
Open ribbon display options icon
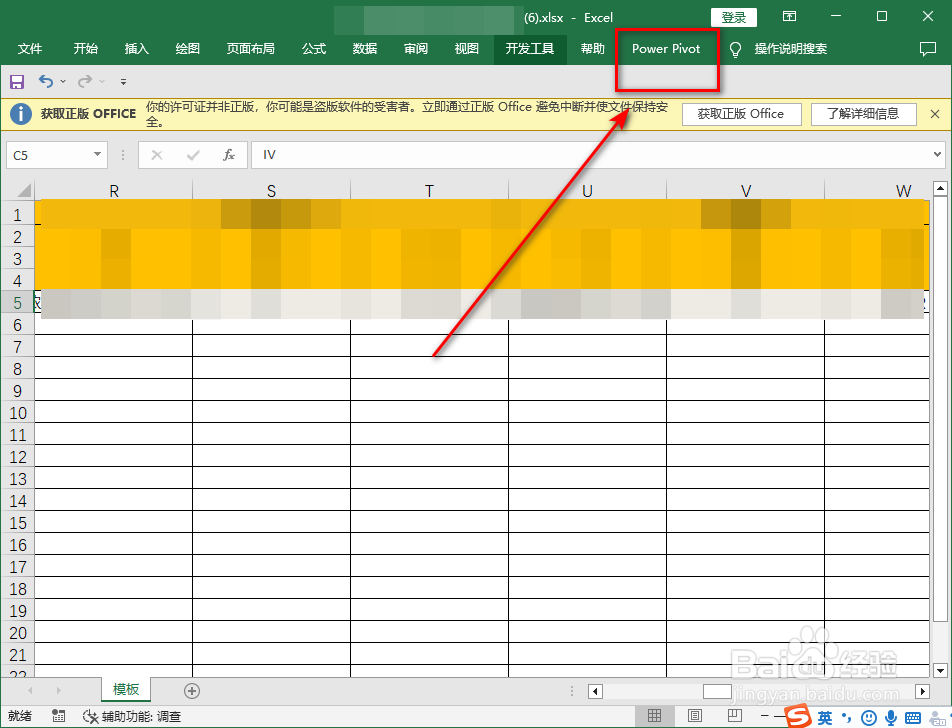[x=789, y=16]
